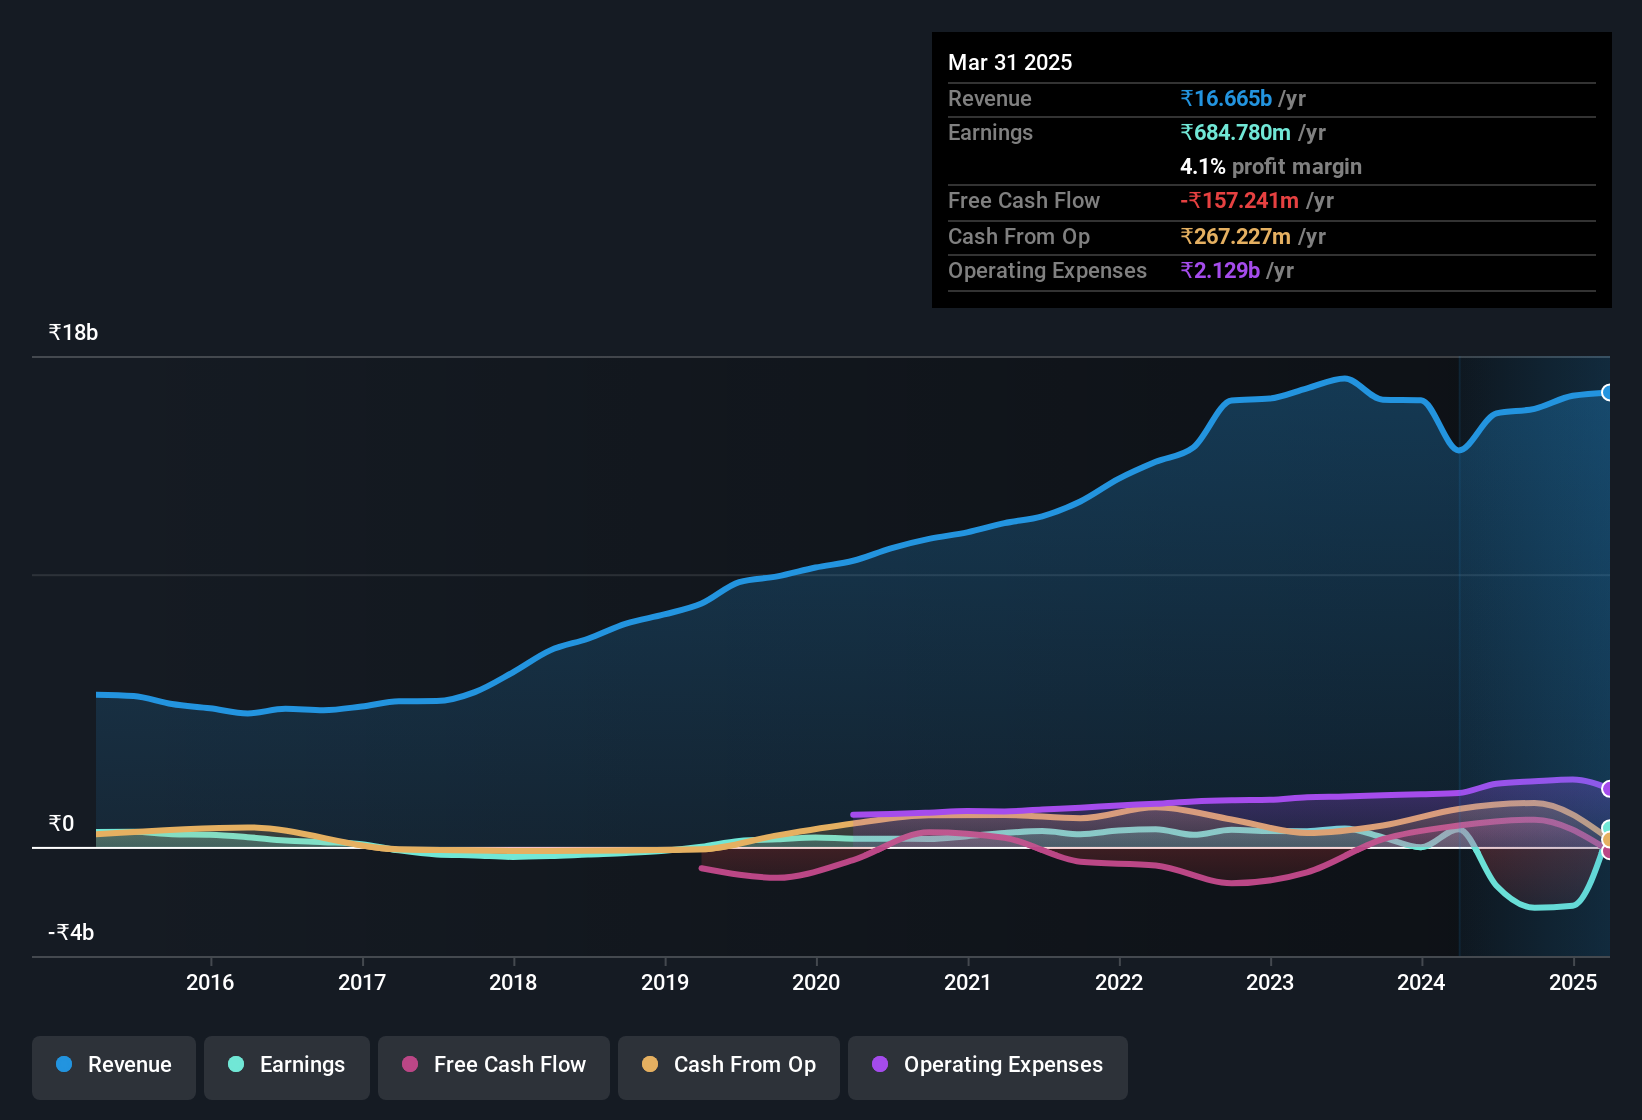The width and height of the screenshot is (1642, 1120).
Task: Click the ₹0 y-axis label
Action: point(61,823)
